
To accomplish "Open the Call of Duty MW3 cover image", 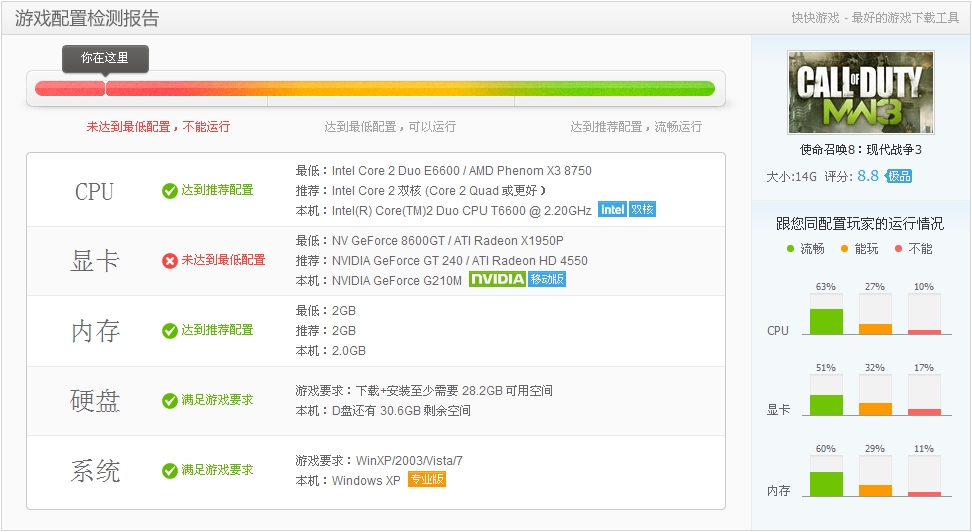I will [861, 92].
